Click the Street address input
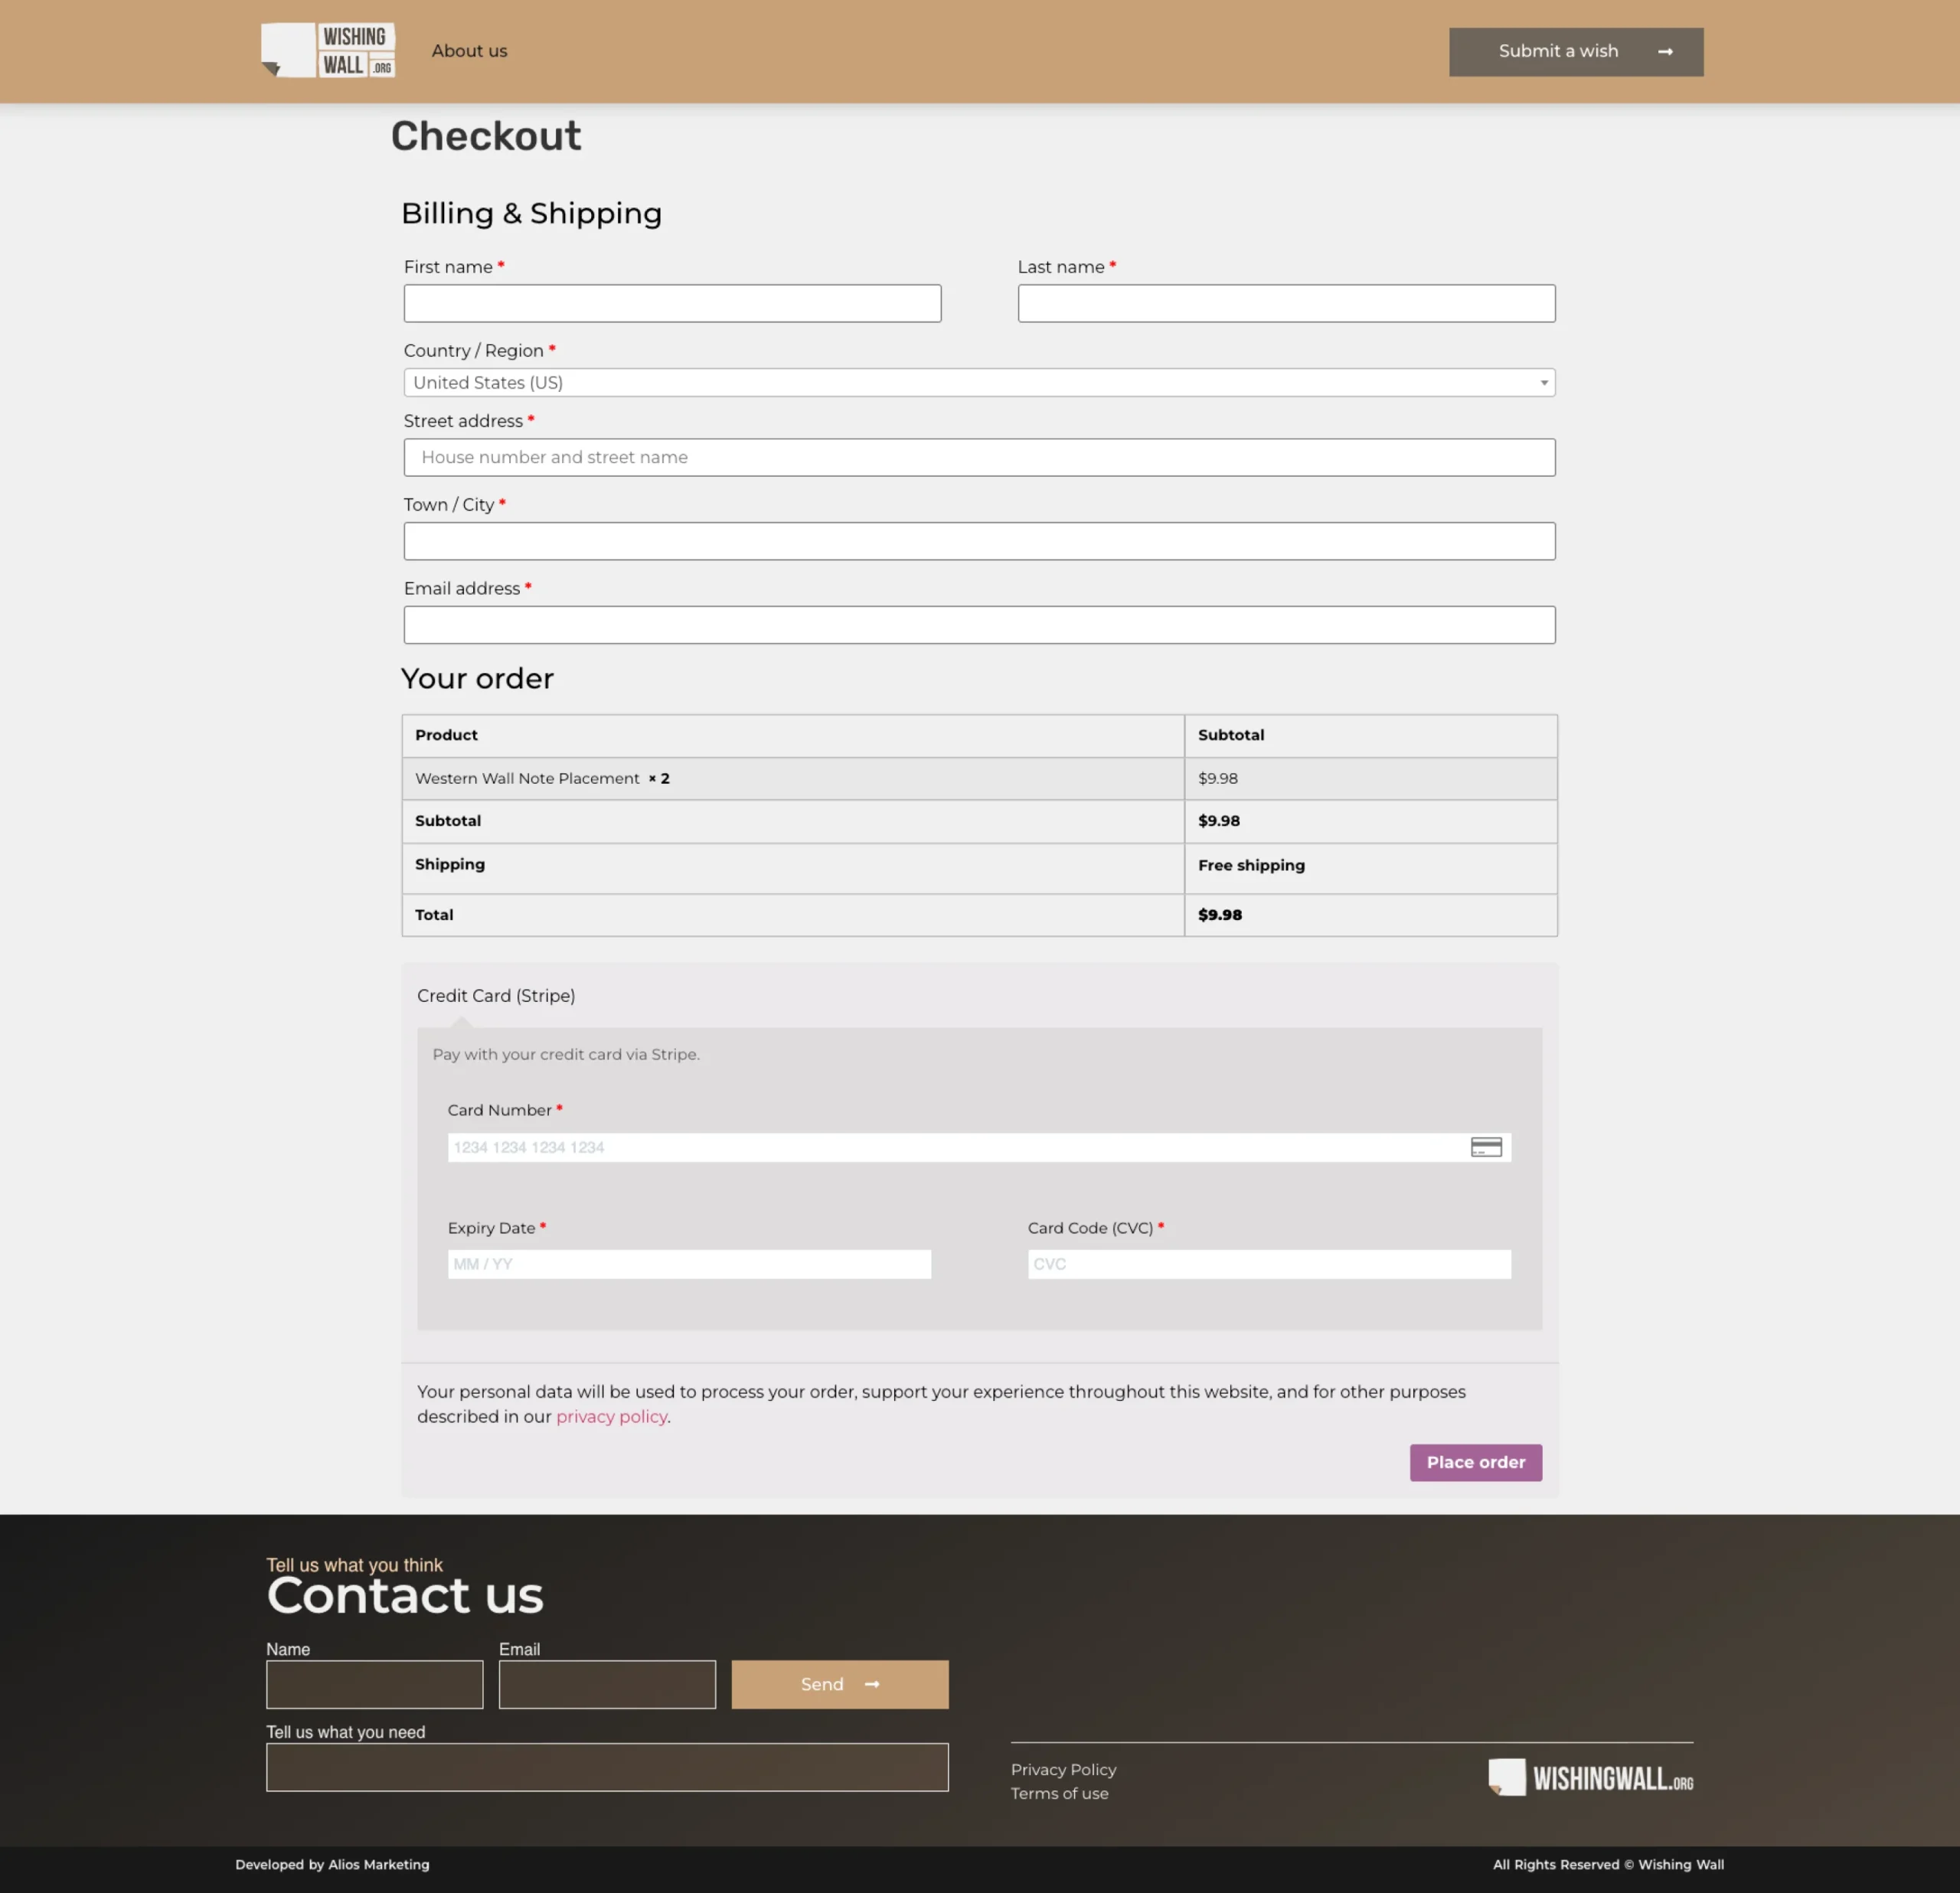This screenshot has height=1893, width=1960. pyautogui.click(x=979, y=457)
